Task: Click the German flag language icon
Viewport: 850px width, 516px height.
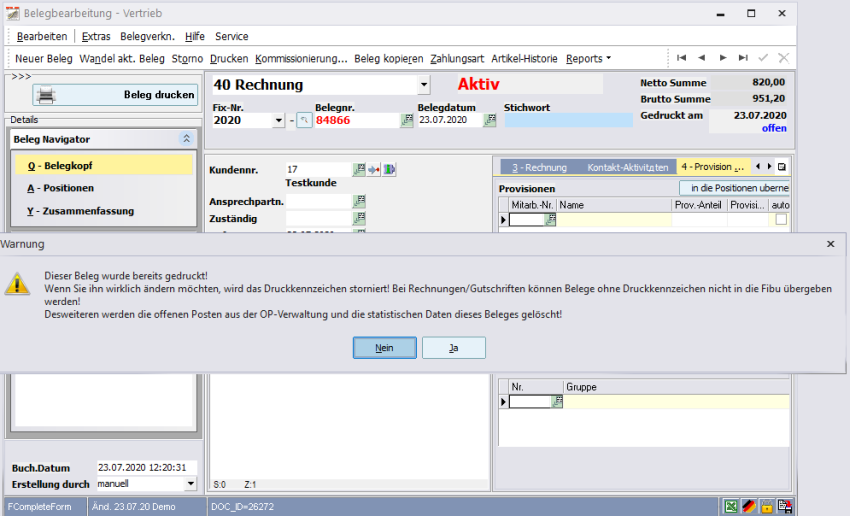Action: point(748,507)
